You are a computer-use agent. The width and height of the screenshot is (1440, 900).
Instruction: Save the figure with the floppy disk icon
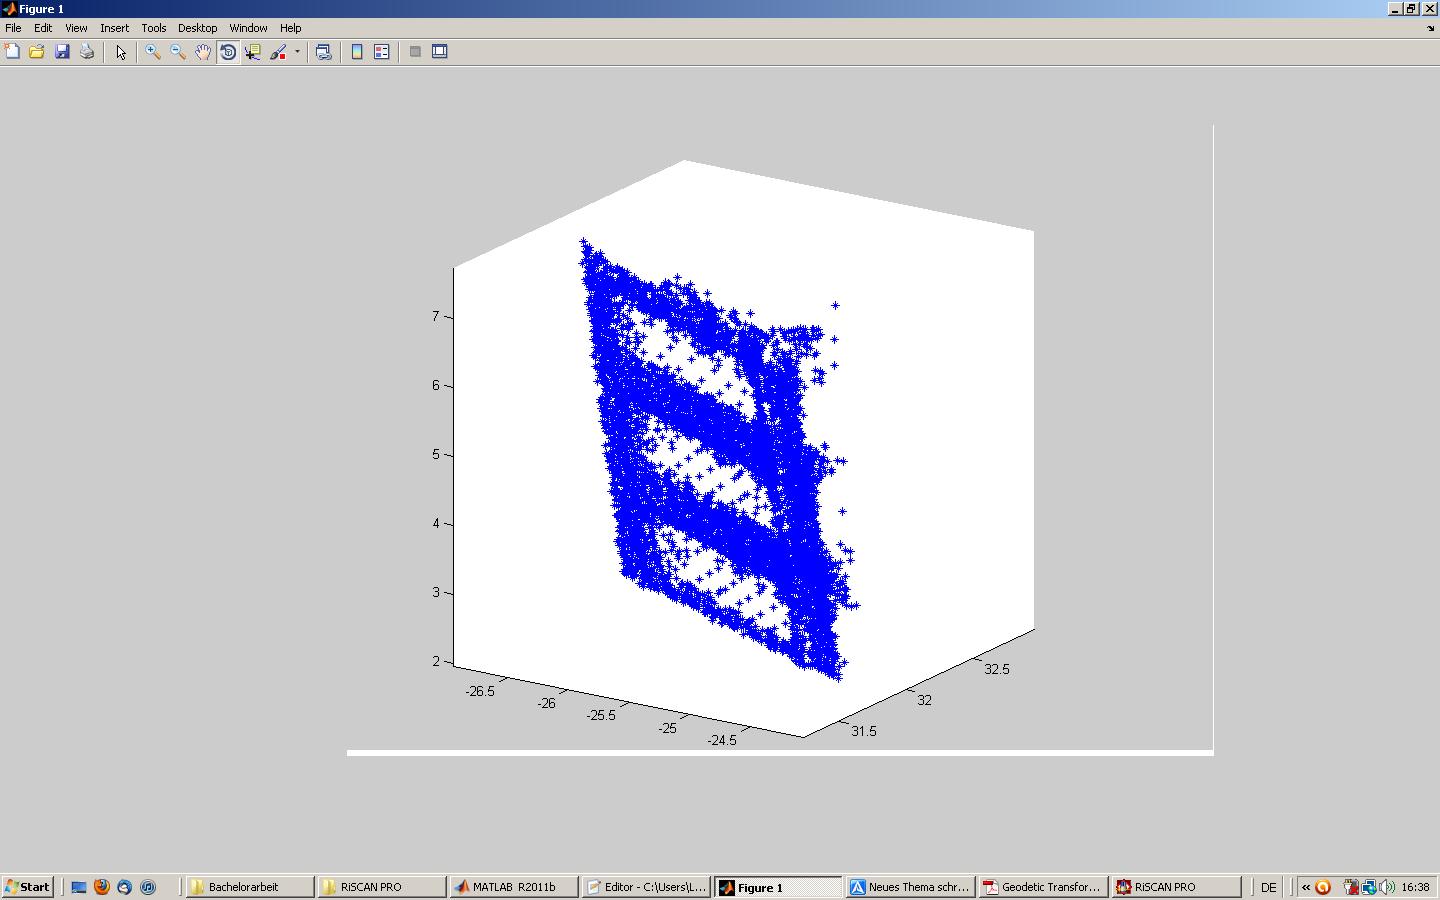(62, 52)
